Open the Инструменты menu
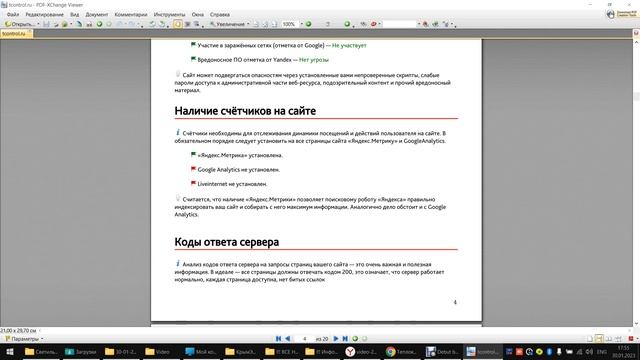Image resolution: width=640 pixels, height=360 pixels. pyautogui.click(x=169, y=14)
